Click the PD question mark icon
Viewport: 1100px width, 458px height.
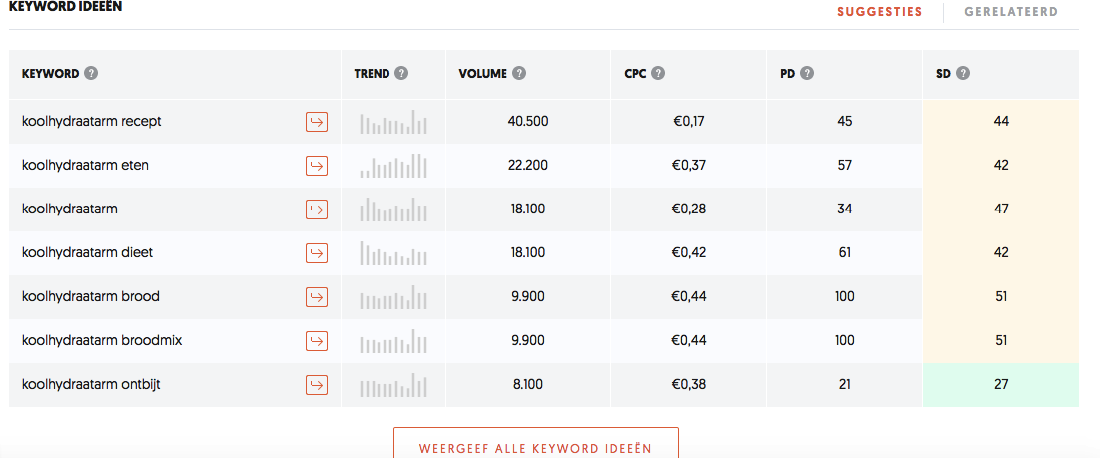807,74
